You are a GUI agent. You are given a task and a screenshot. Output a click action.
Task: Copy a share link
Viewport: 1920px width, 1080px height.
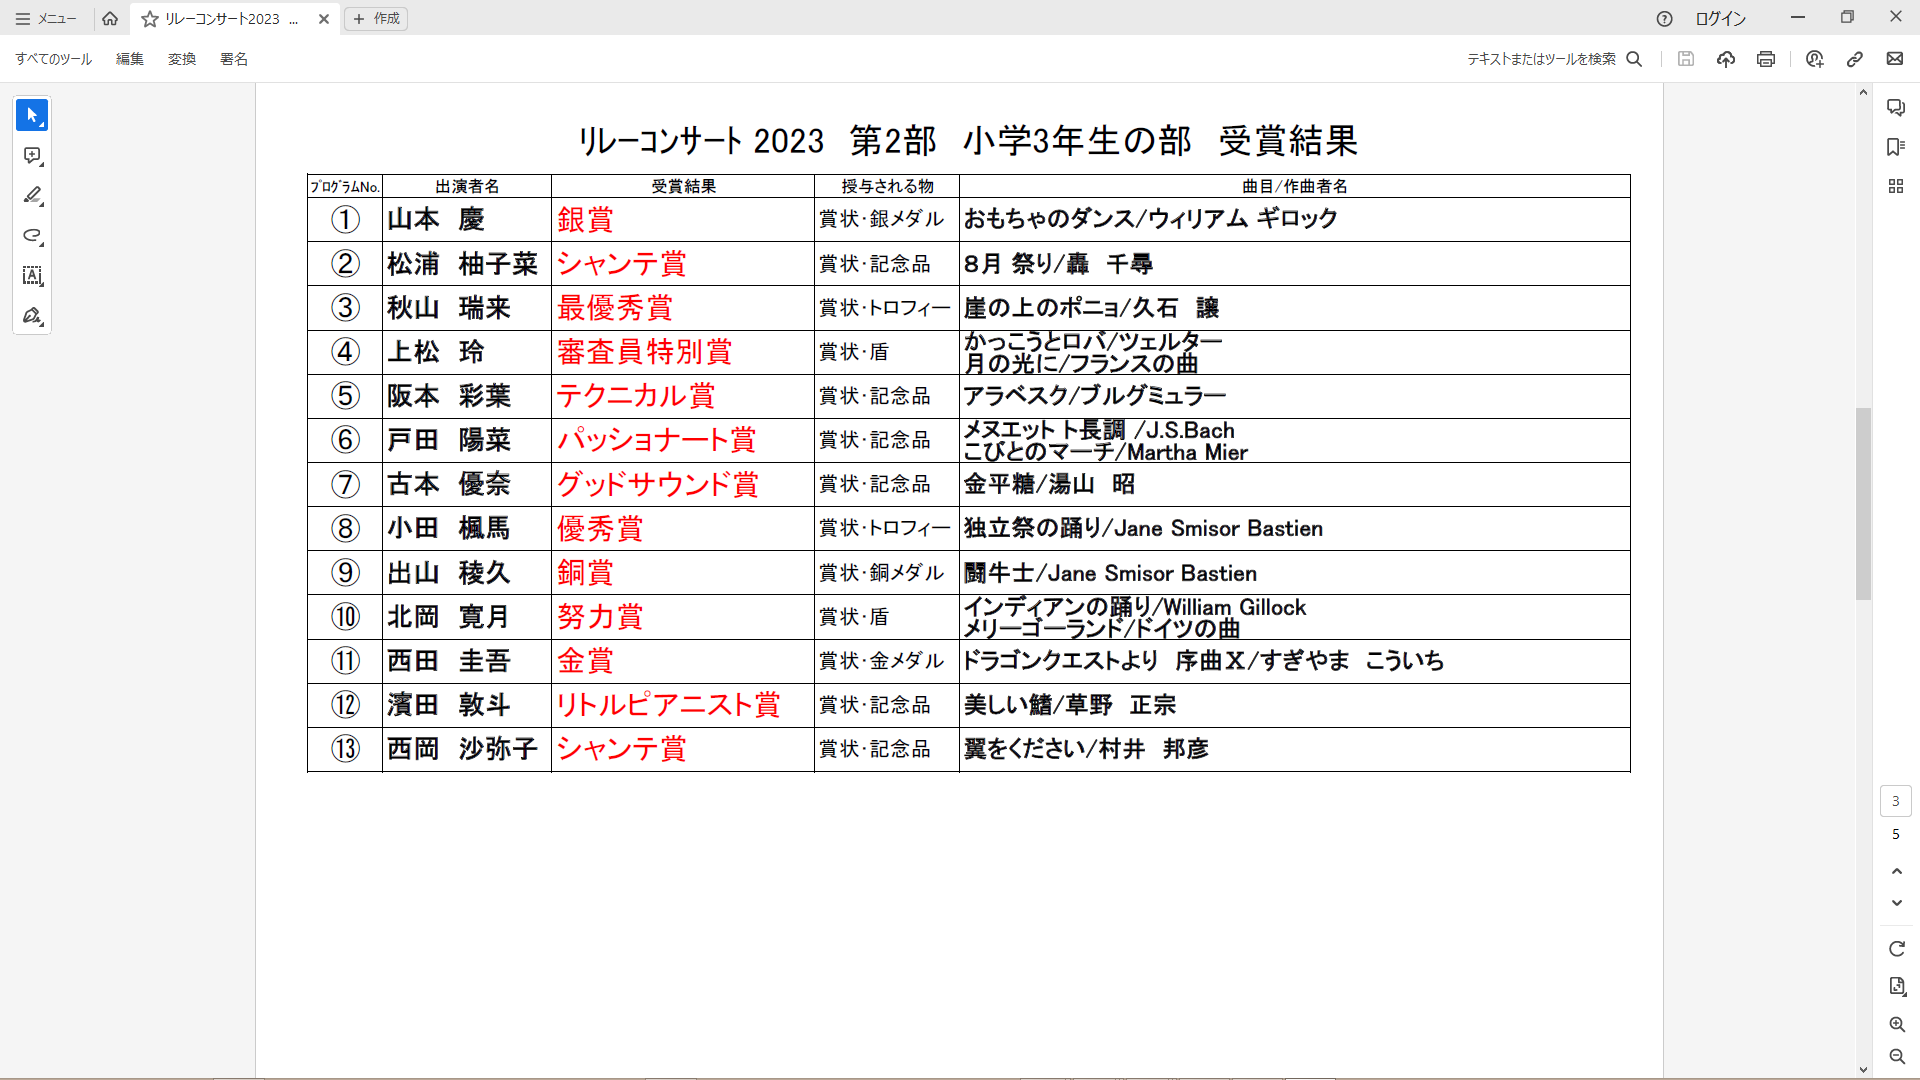tap(1855, 59)
